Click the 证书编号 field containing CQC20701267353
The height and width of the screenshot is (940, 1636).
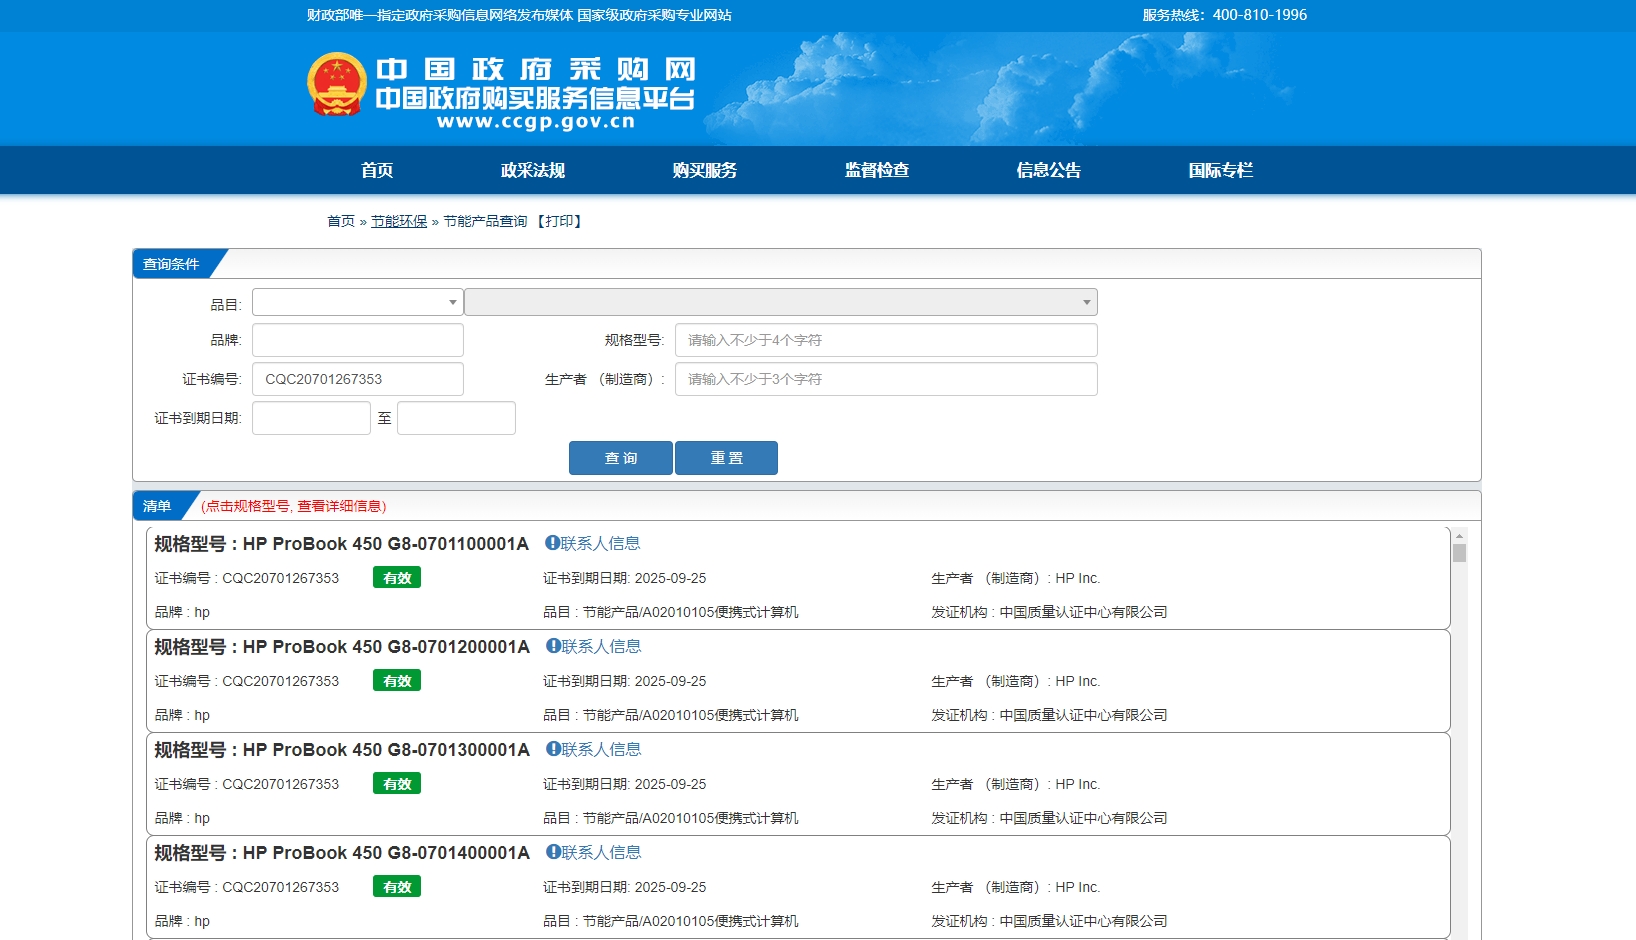tap(358, 379)
